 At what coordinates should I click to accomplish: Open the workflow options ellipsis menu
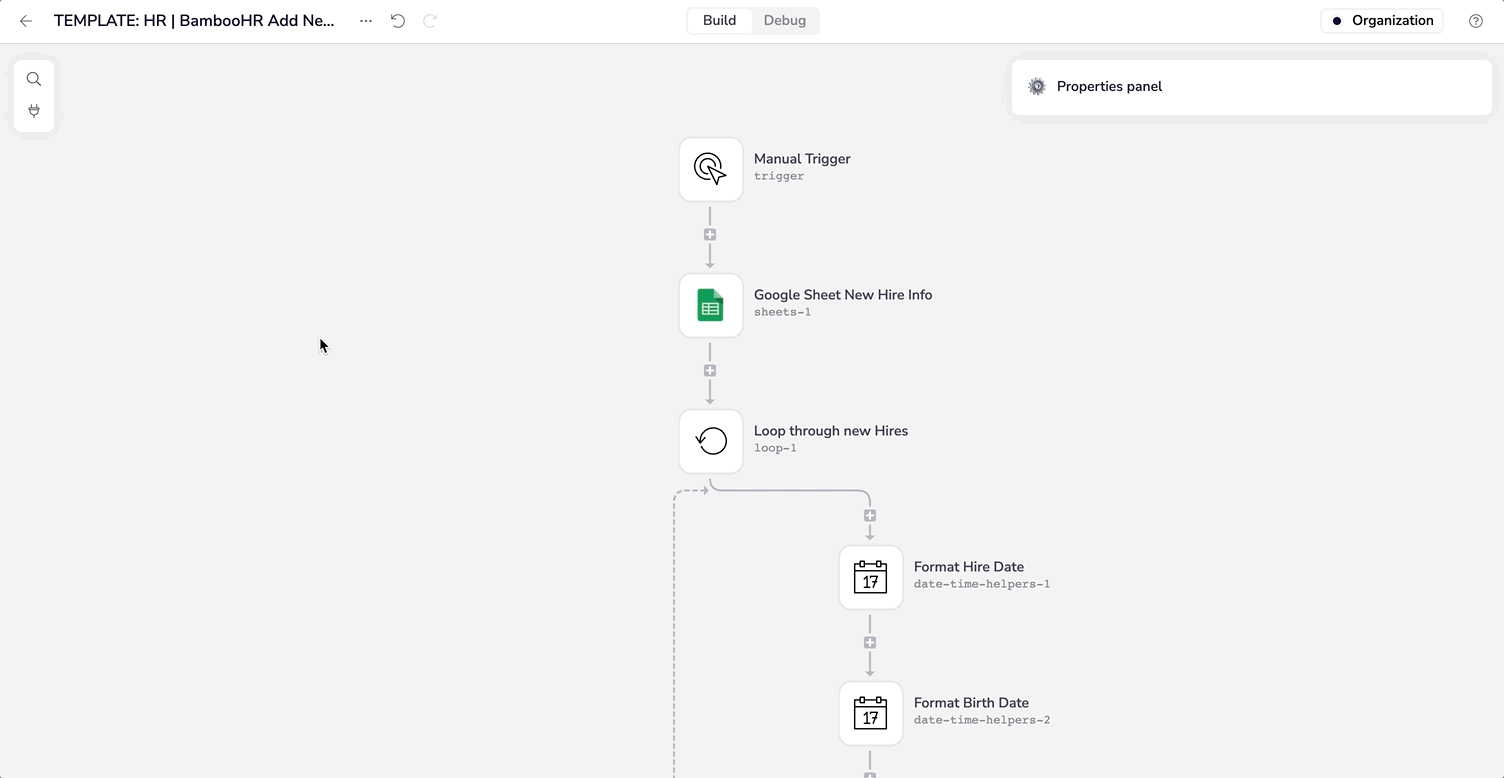pyautogui.click(x=365, y=20)
